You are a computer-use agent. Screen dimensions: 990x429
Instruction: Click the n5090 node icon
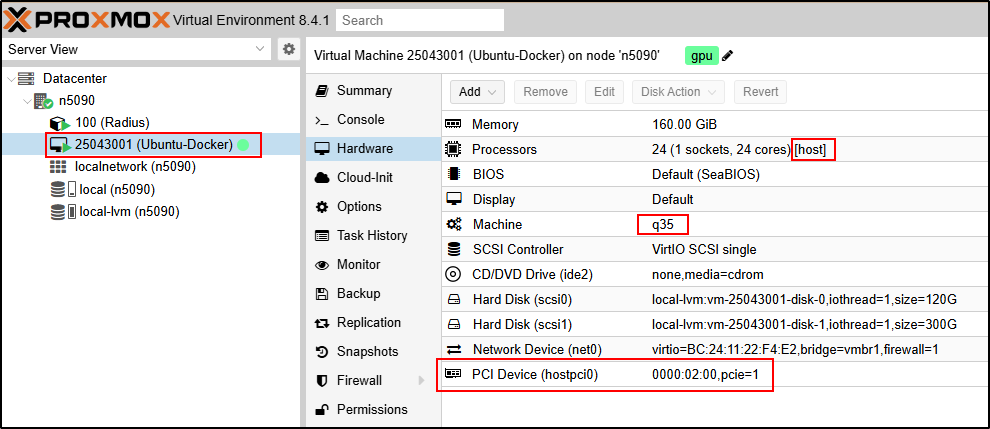coord(44,101)
